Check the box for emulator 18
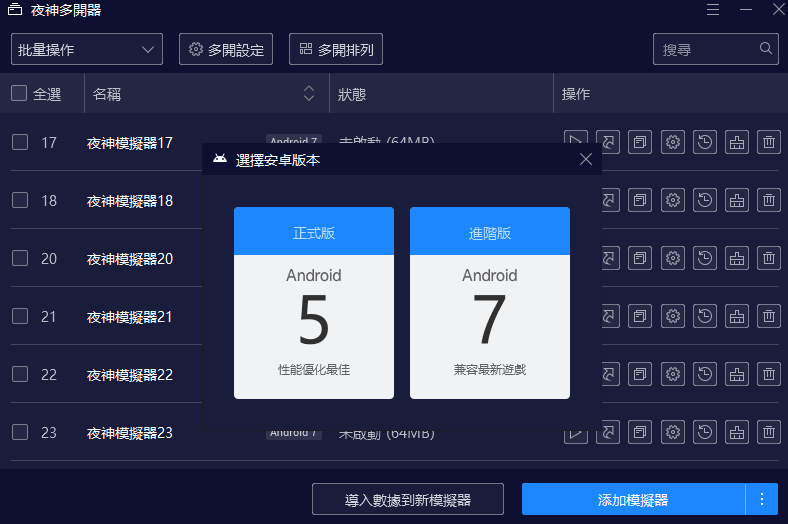Image resolution: width=788 pixels, height=524 pixels. (20, 200)
